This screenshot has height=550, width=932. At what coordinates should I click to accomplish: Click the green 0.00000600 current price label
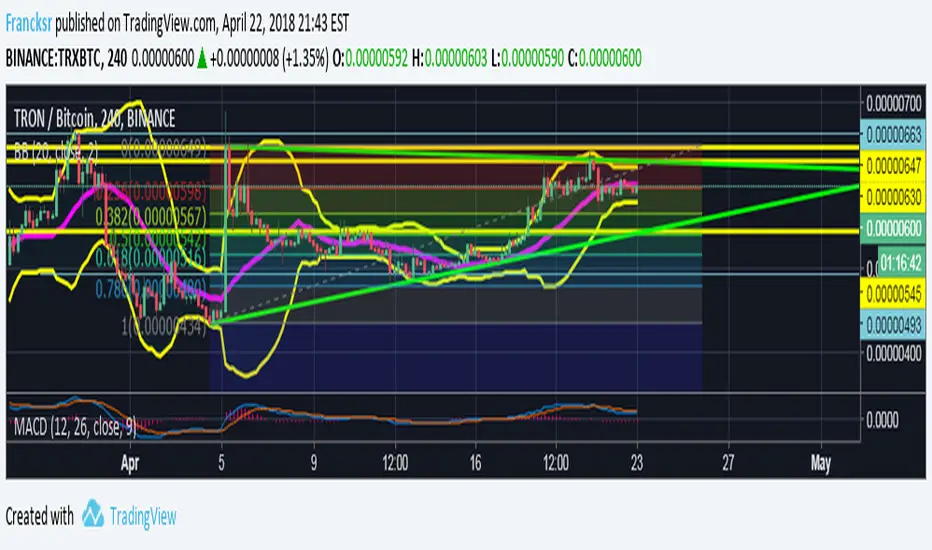893,229
